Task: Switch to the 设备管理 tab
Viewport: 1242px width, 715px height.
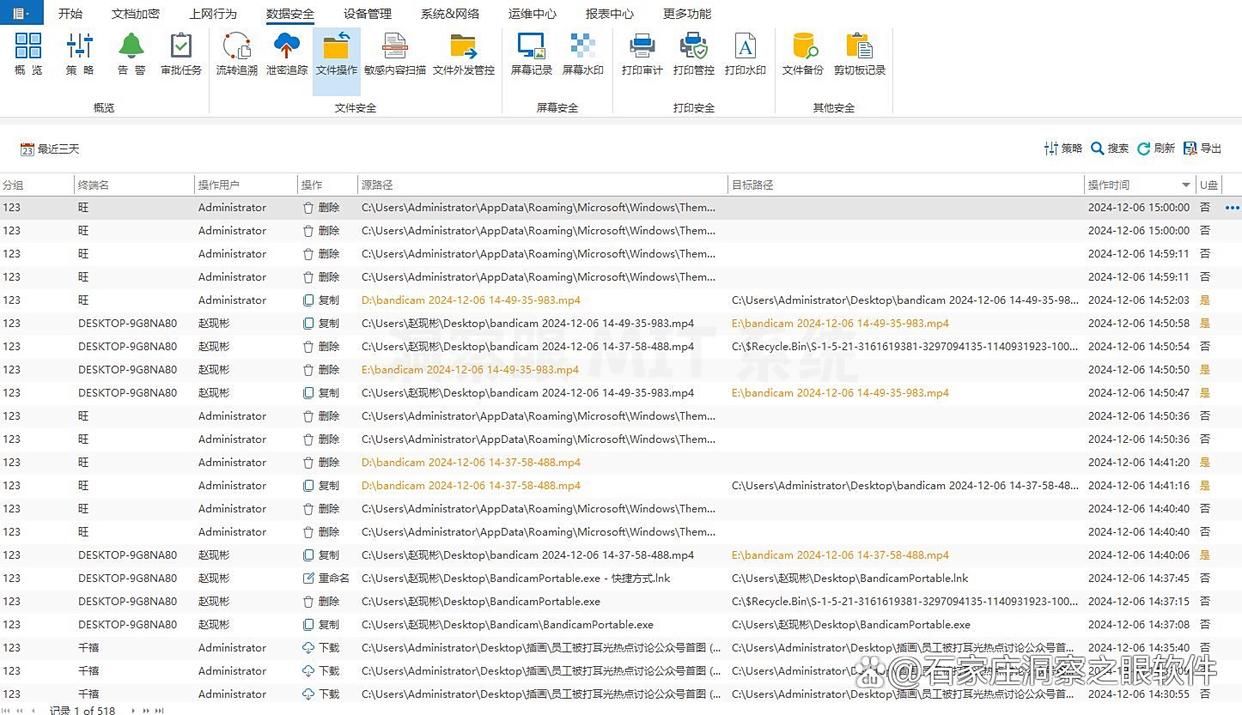Action: click(x=367, y=14)
